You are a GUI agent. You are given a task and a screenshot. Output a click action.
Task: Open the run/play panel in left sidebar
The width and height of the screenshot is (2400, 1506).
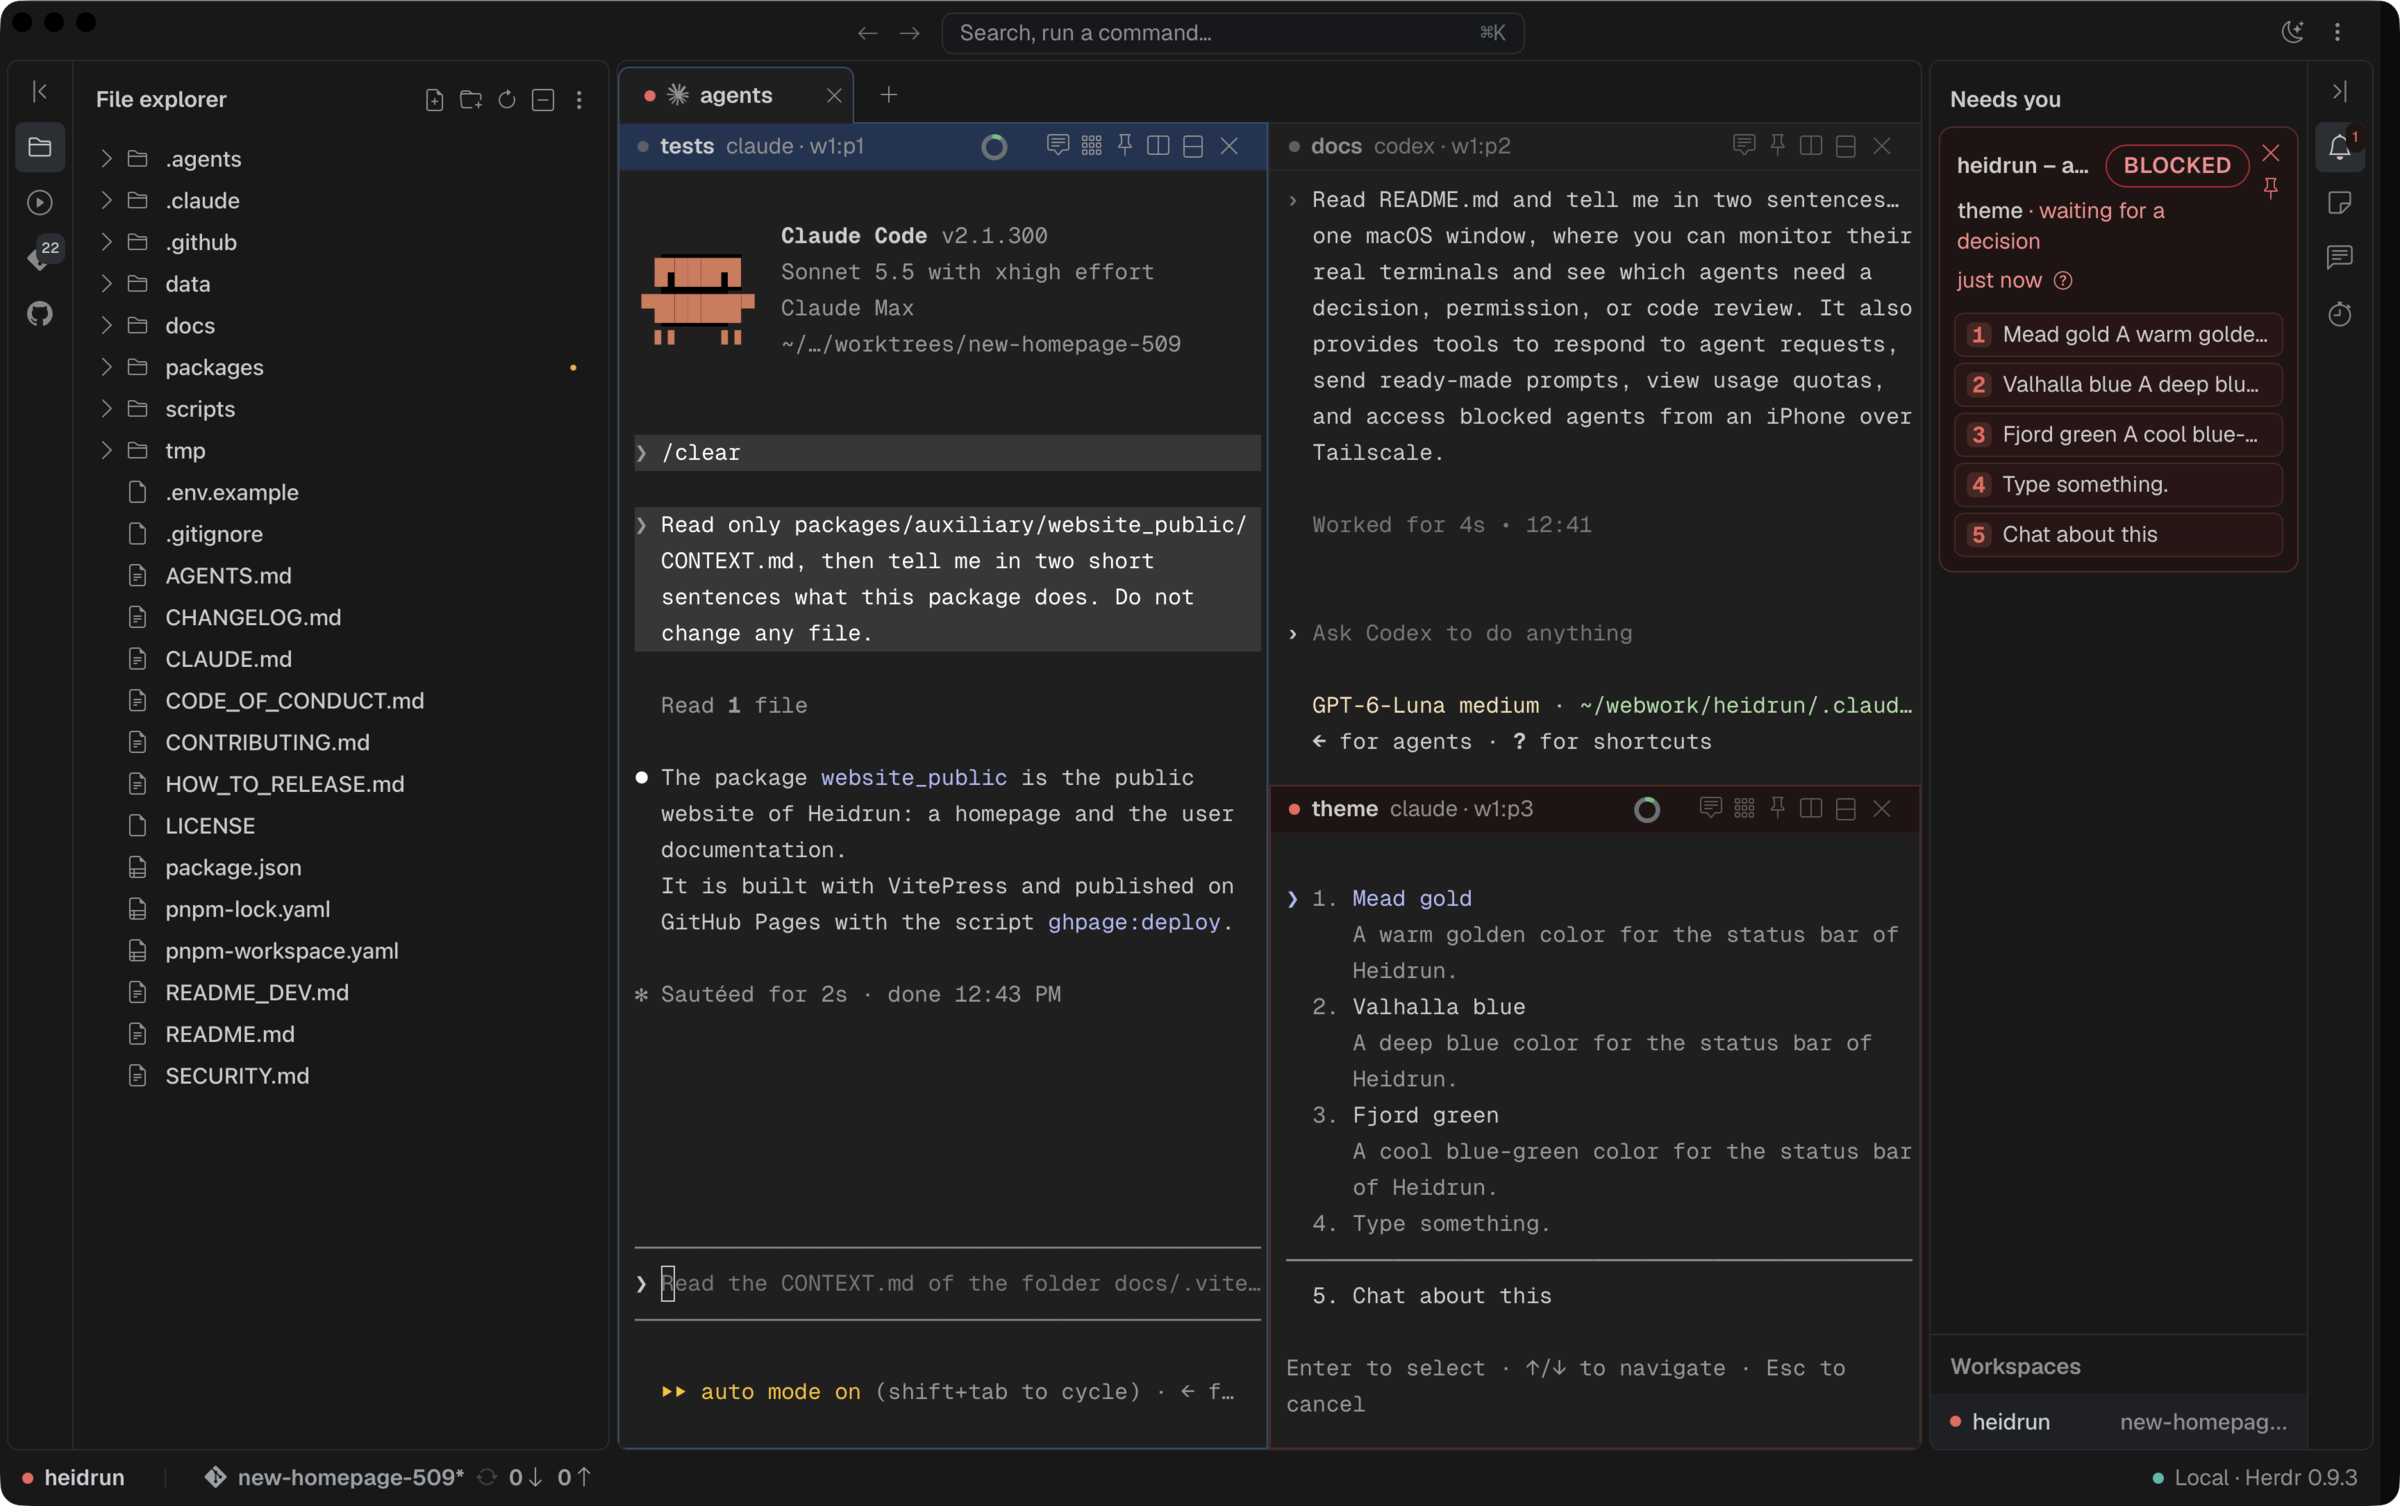click(39, 202)
